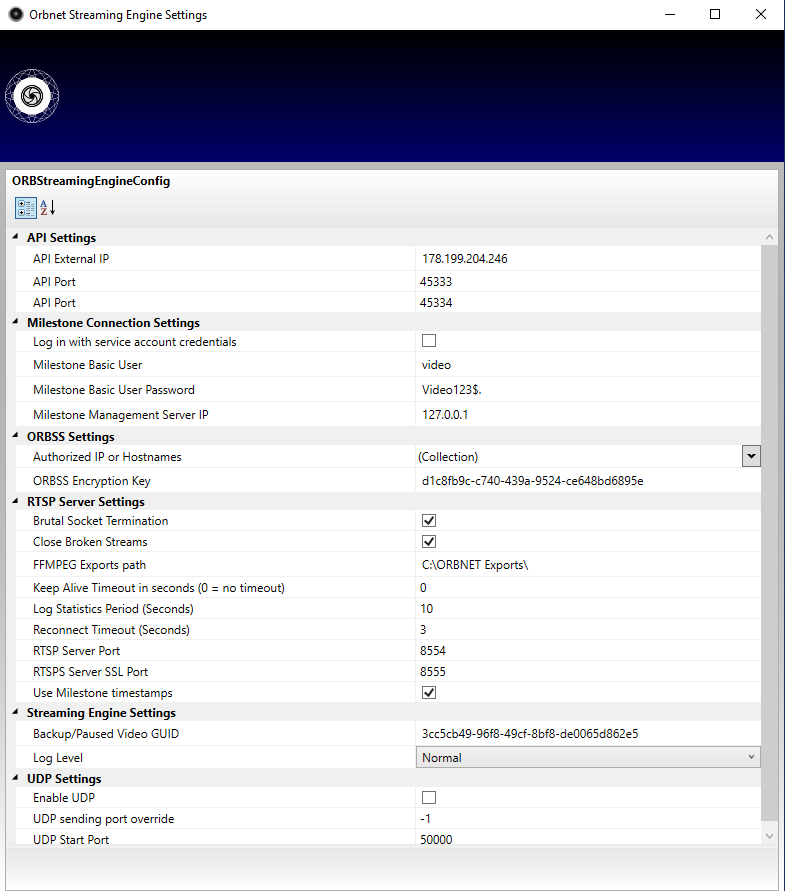Switch to Categorized view icon

pyautogui.click(x=26, y=208)
